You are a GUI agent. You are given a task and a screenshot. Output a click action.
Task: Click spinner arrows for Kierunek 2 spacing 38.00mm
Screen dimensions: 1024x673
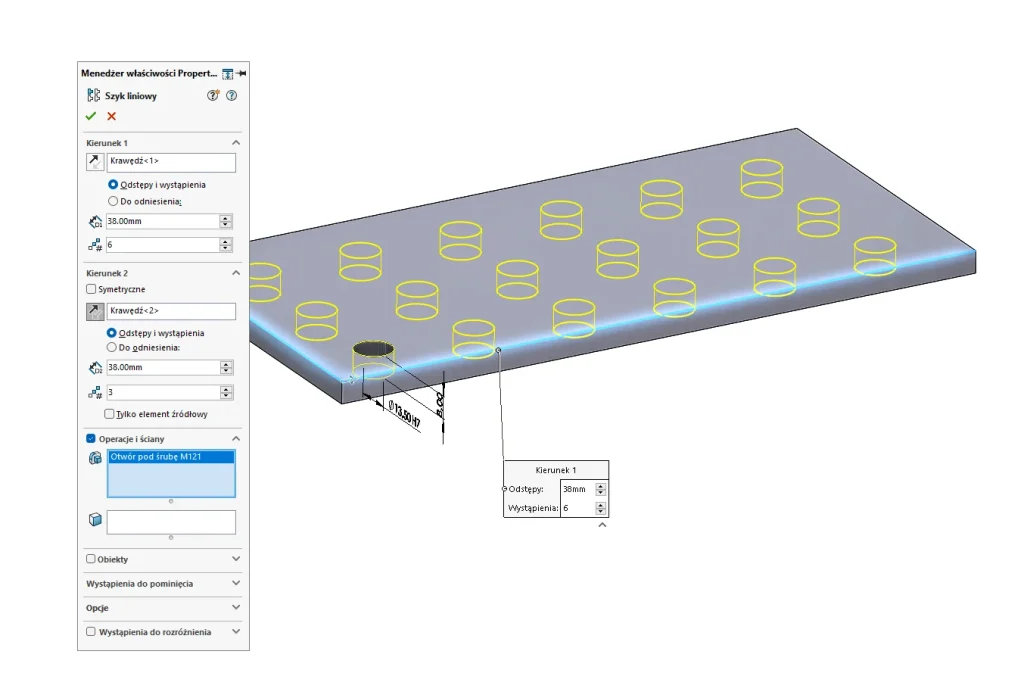click(226, 368)
